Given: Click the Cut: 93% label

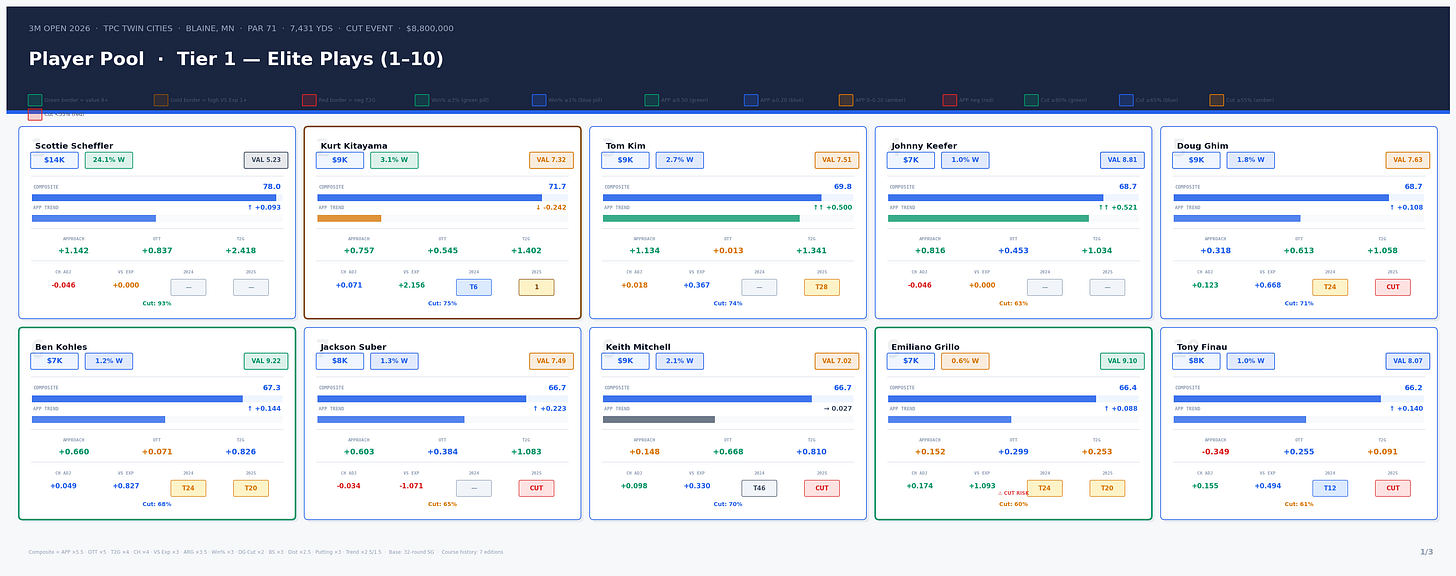Looking at the screenshot, I should [157, 303].
